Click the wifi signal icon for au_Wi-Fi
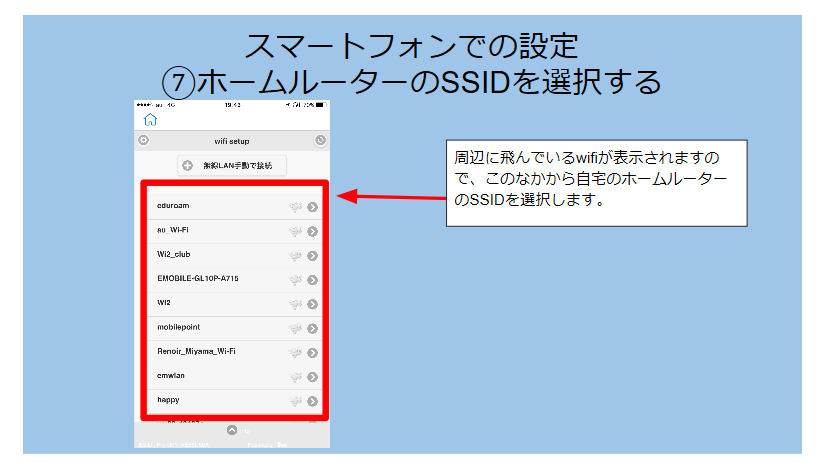The image size is (825, 469). click(x=295, y=232)
